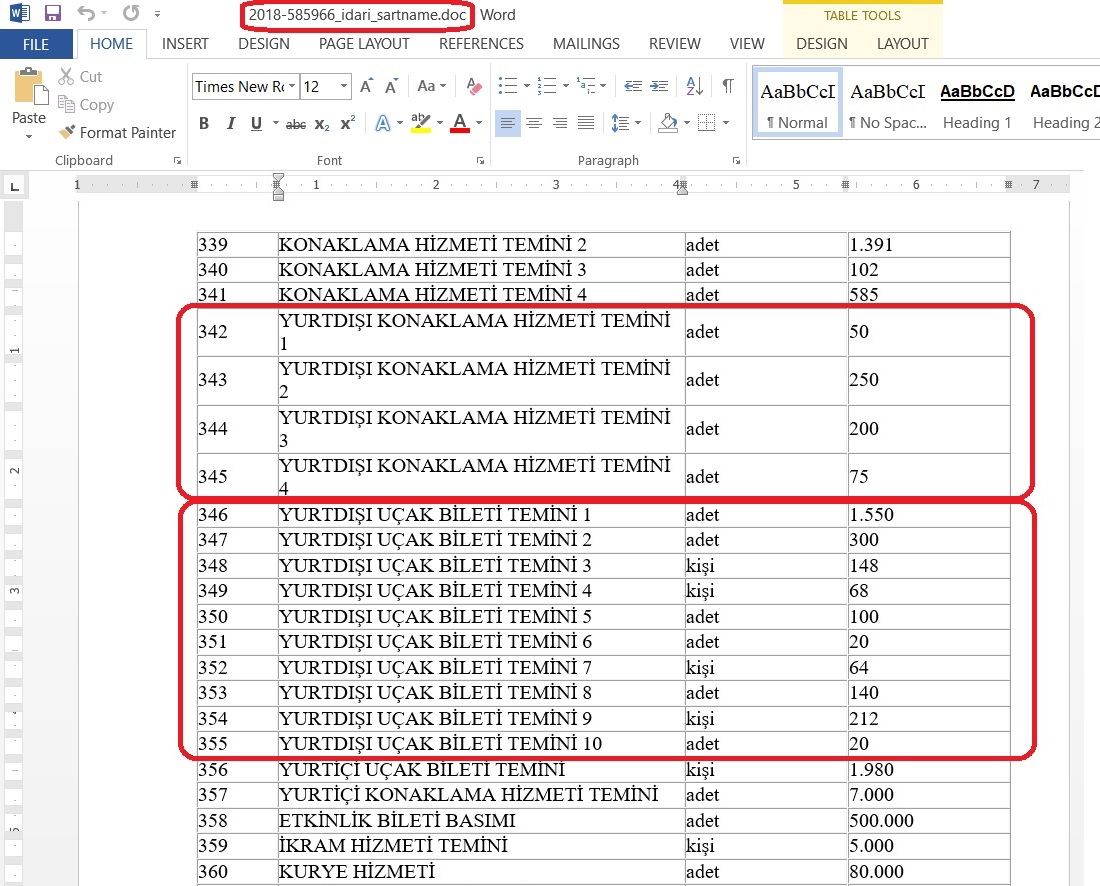1100x886 pixels.
Task: Apply the yellow text highlight color
Action: [x=421, y=124]
